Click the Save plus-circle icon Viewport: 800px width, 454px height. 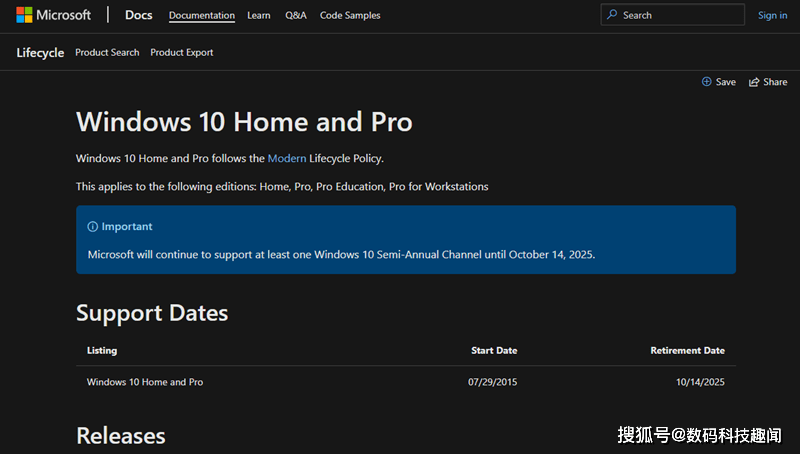[707, 82]
